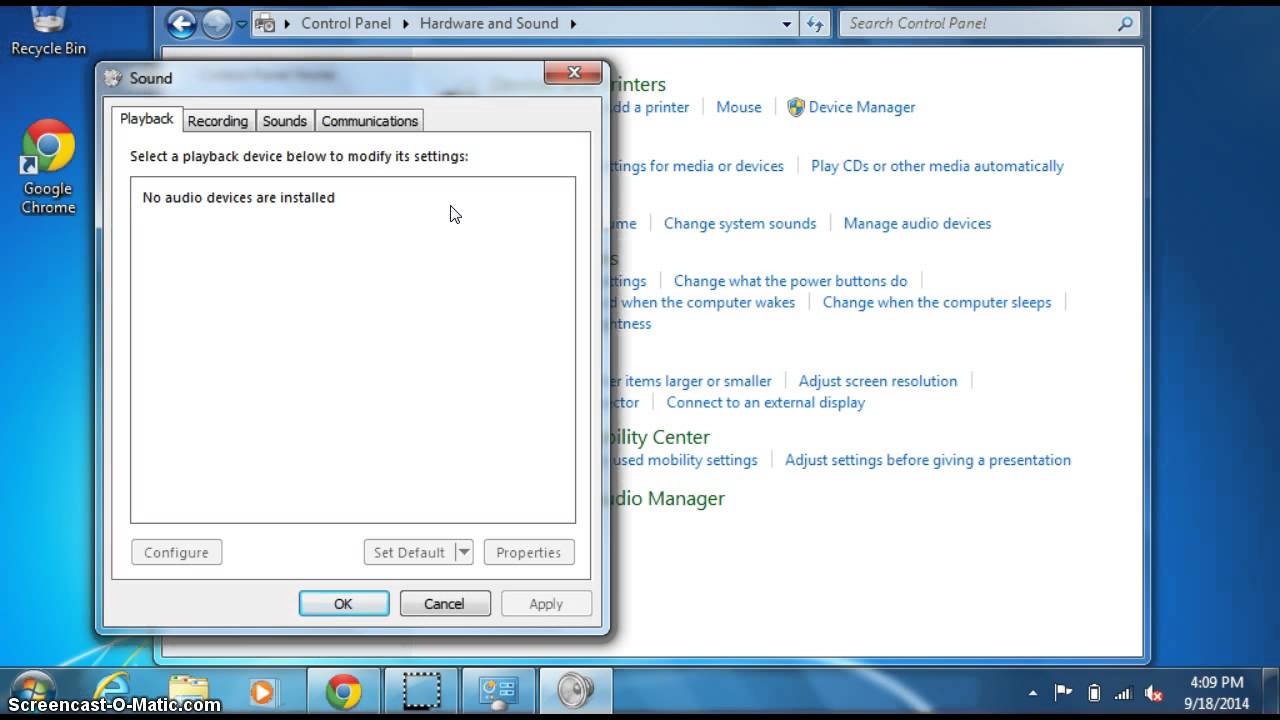Launch Google Chrome from the taskbar
The height and width of the screenshot is (720, 1280).
click(343, 691)
